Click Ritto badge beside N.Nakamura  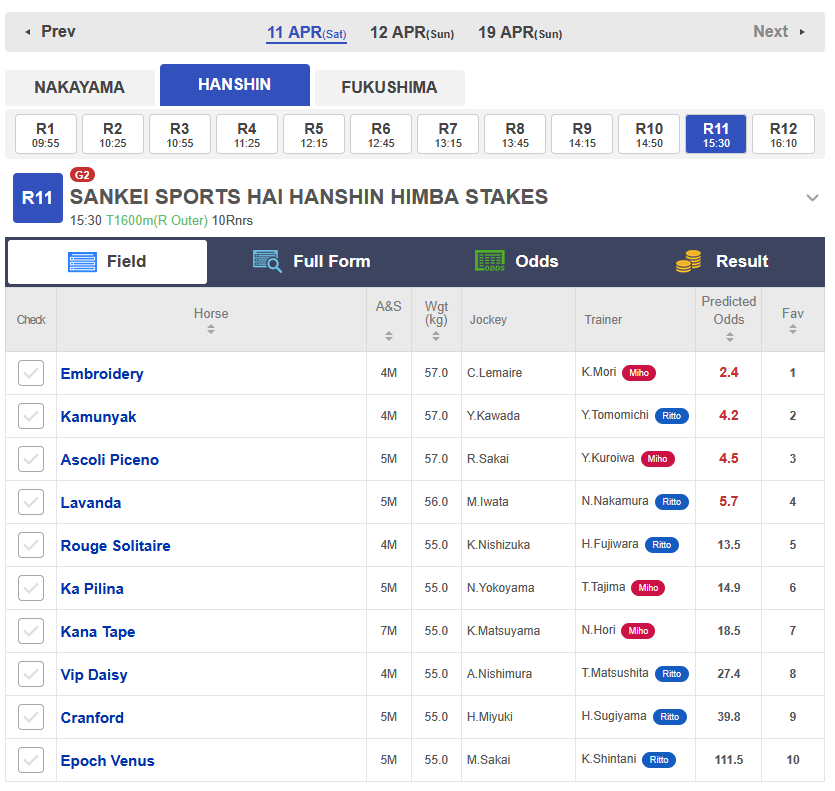tap(672, 502)
